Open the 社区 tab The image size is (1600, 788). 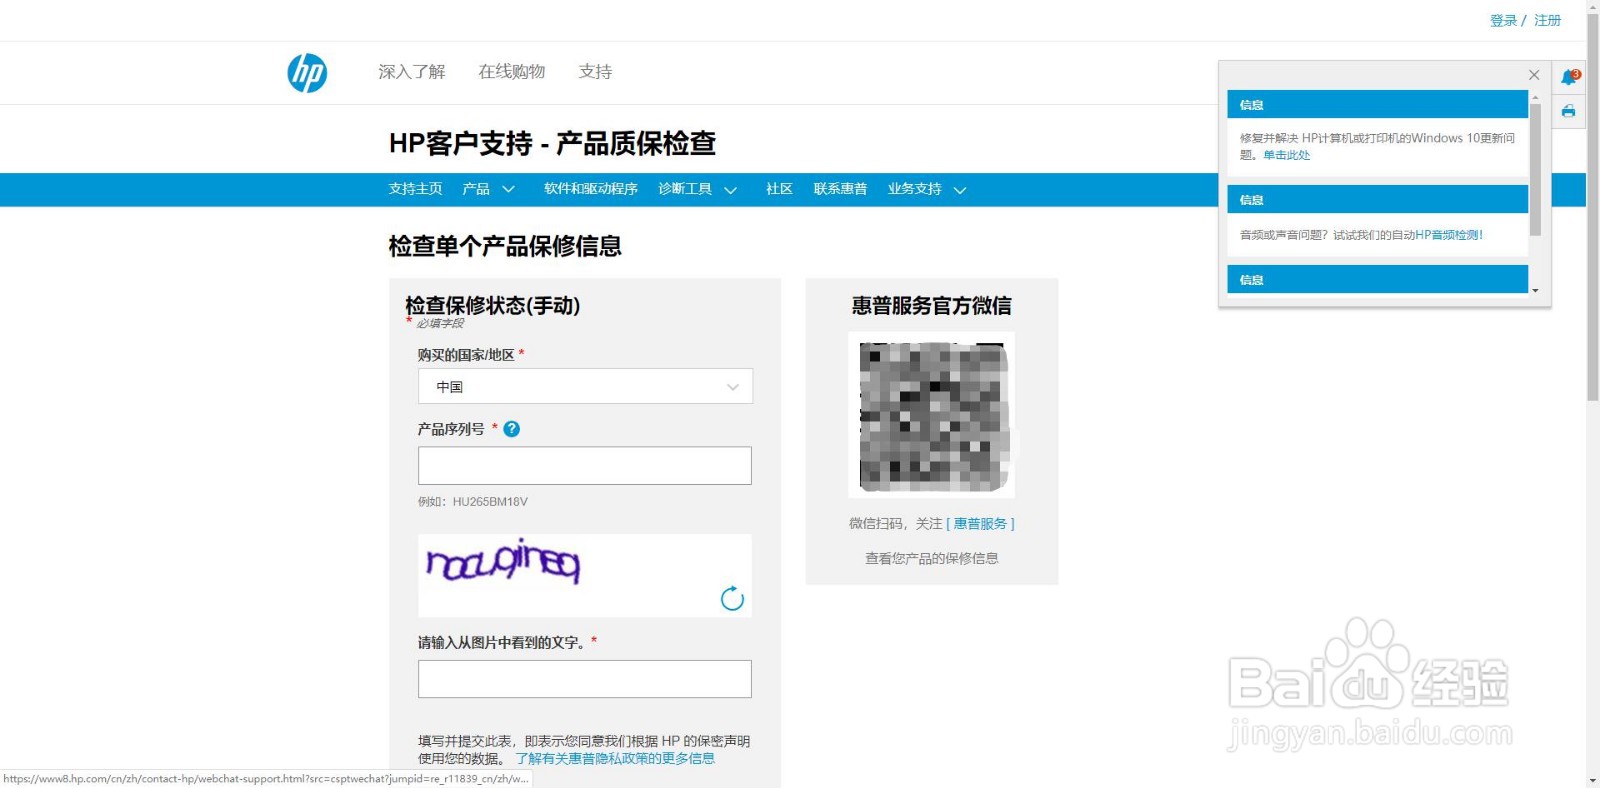click(779, 189)
